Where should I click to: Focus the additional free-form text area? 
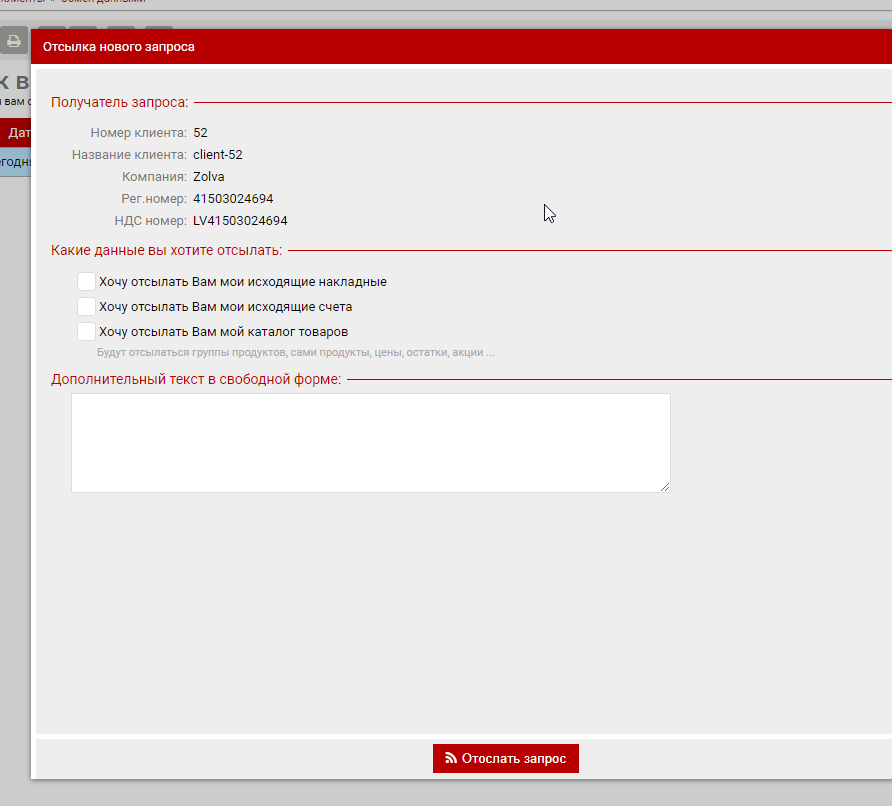coord(370,442)
